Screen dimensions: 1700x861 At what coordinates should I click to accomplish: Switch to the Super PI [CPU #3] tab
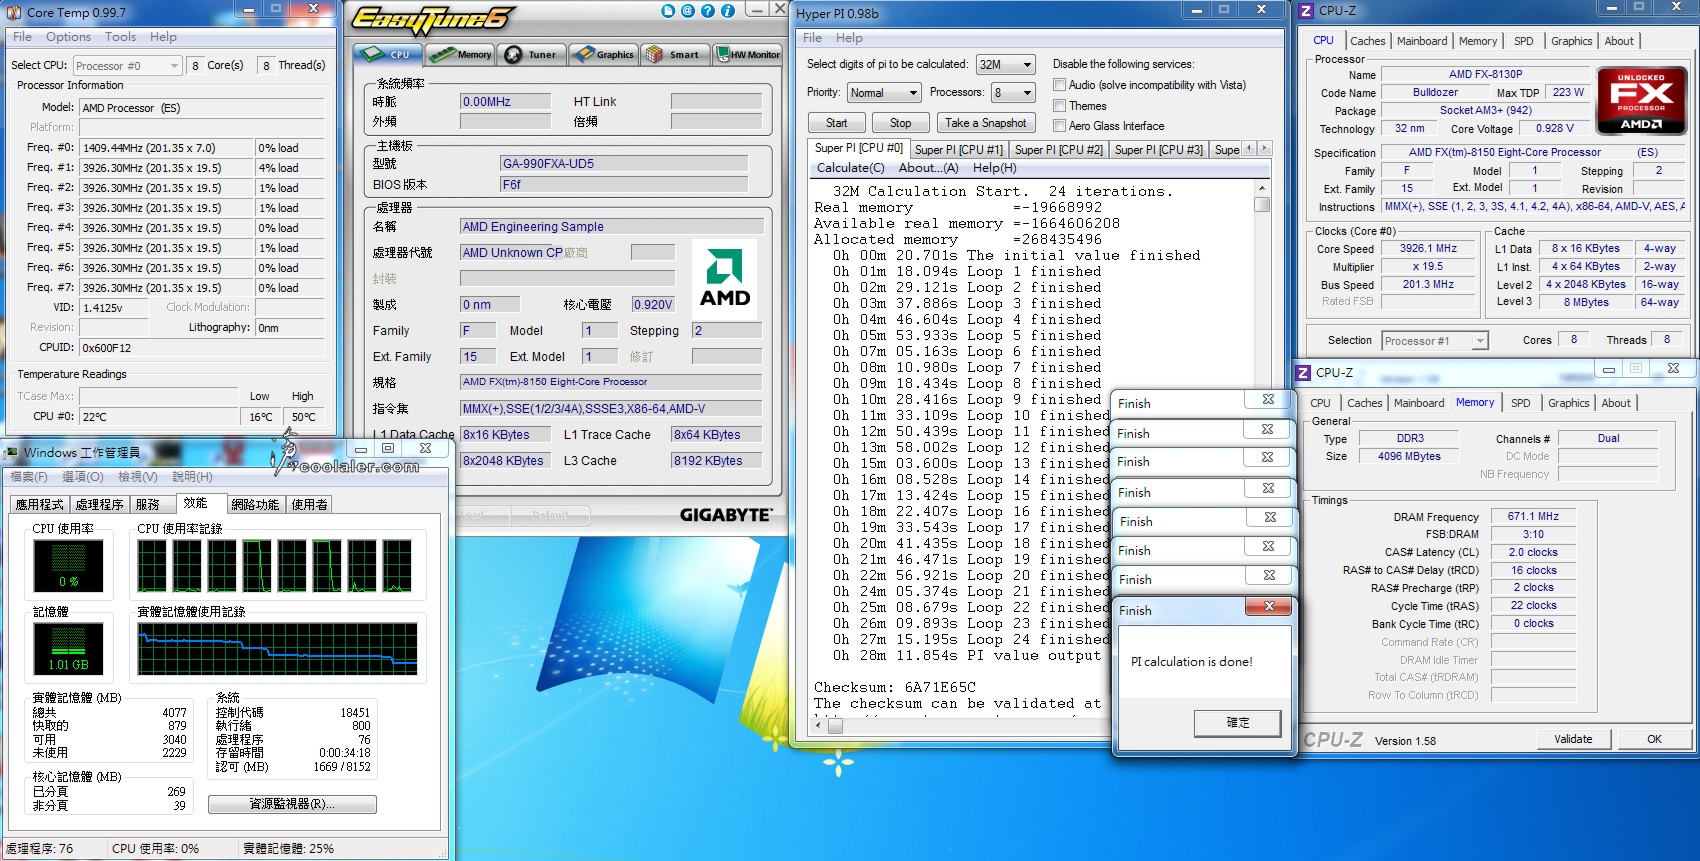1158,149
